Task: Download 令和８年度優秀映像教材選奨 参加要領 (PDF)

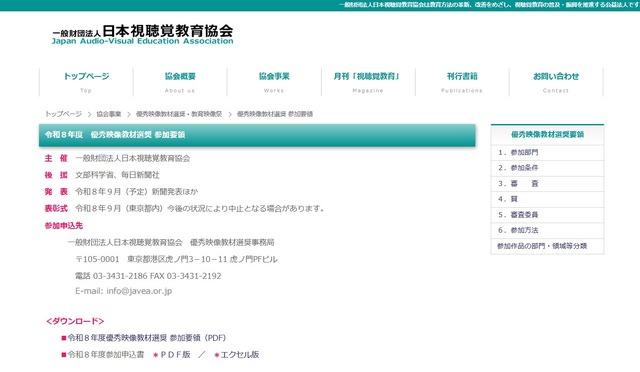Action: click(x=147, y=338)
